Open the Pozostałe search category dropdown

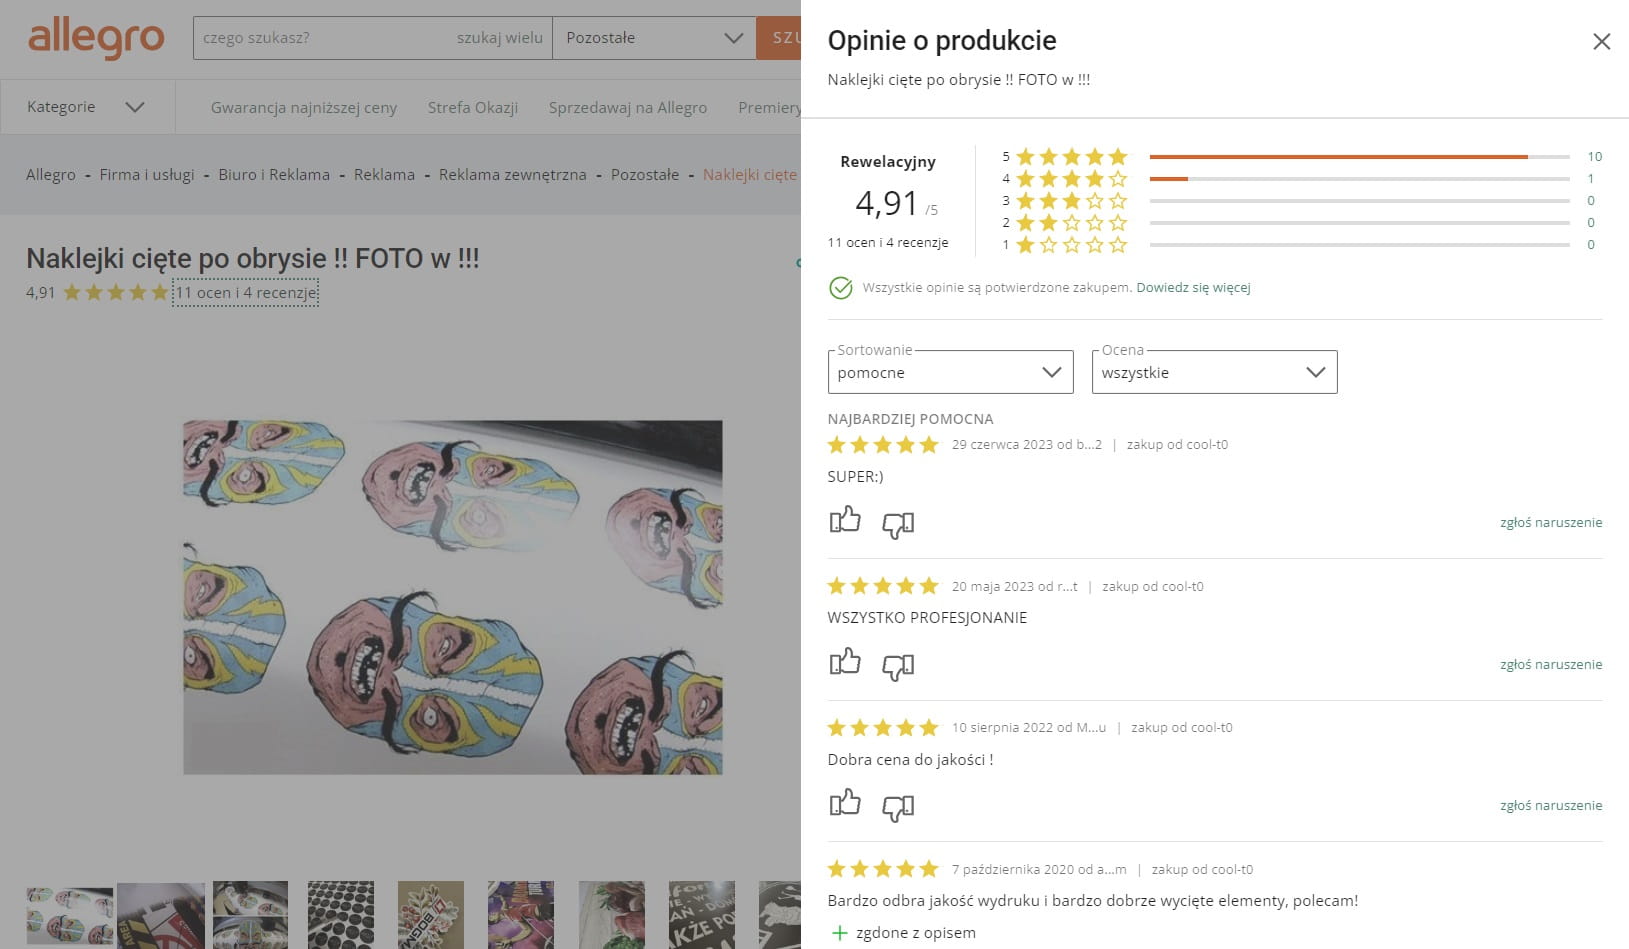tap(654, 38)
